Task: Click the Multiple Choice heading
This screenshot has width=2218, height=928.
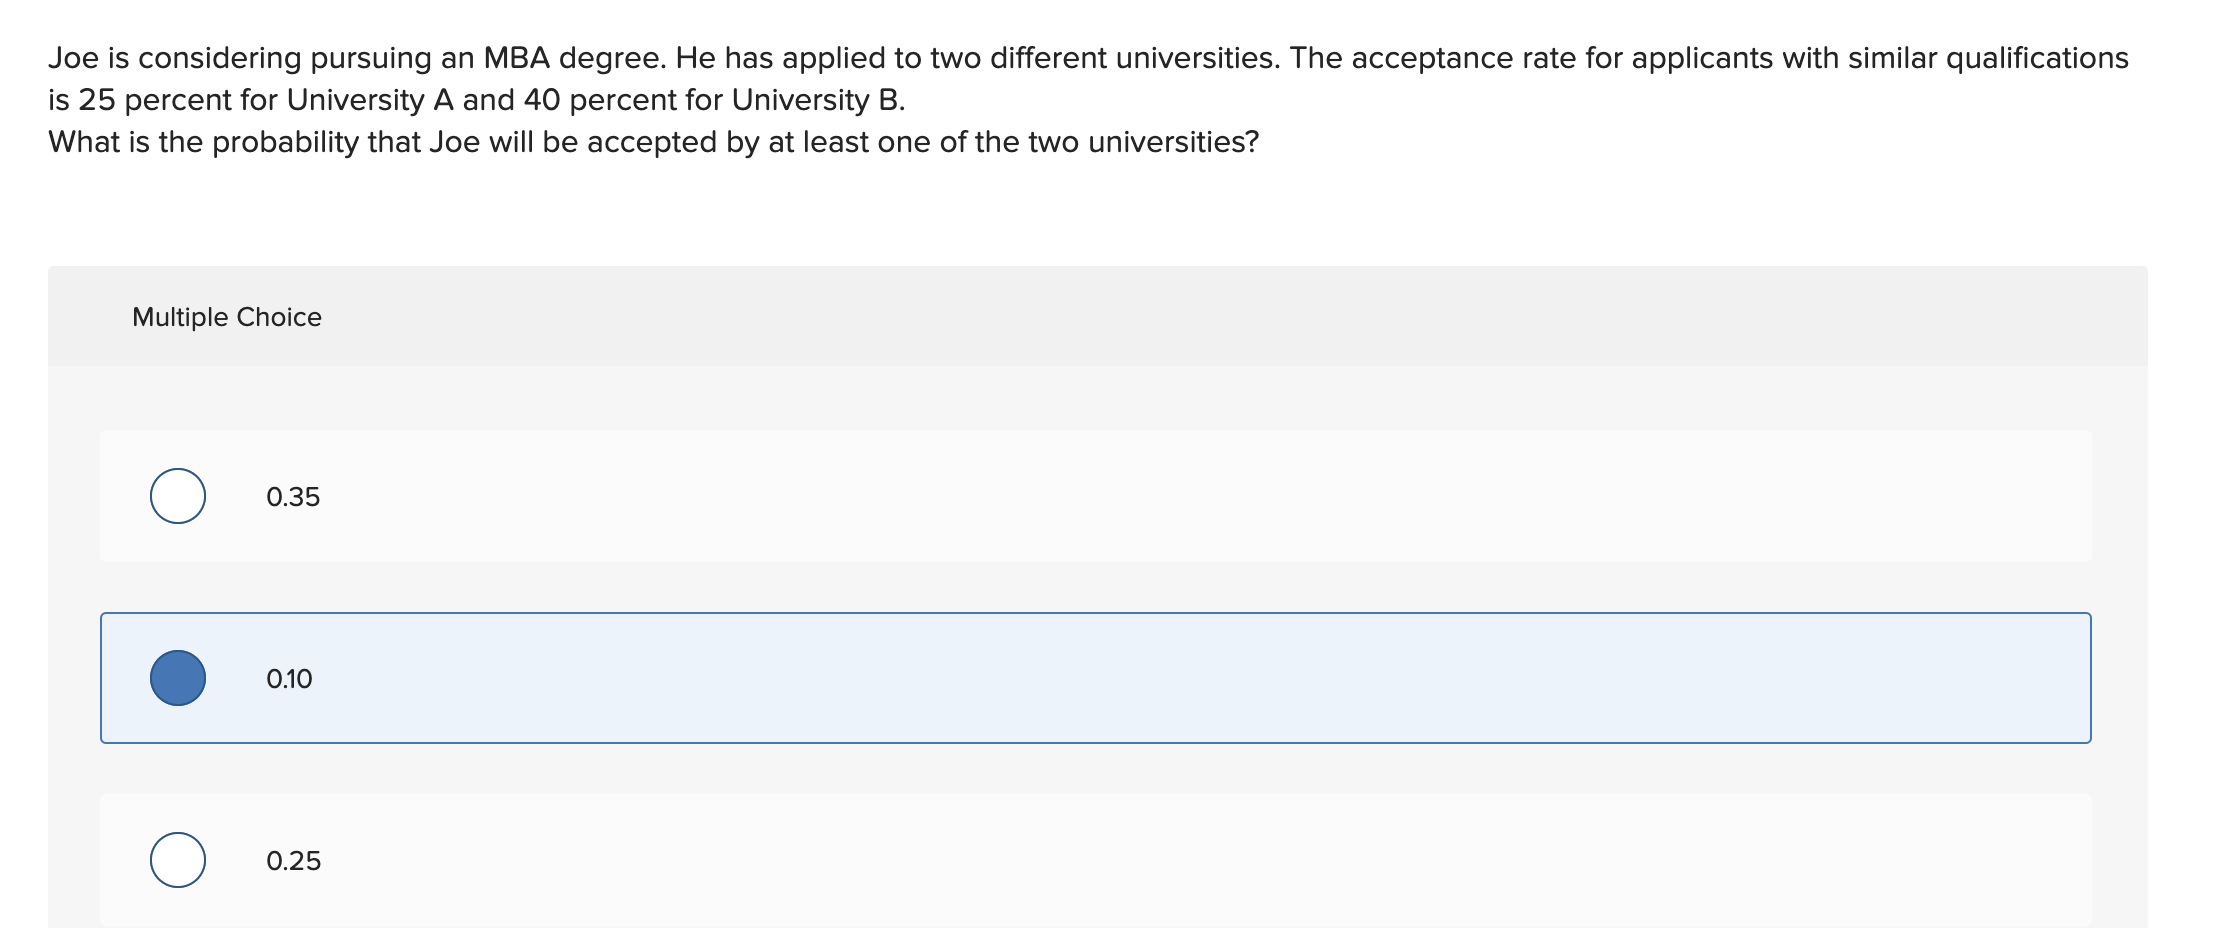Action: click(227, 317)
